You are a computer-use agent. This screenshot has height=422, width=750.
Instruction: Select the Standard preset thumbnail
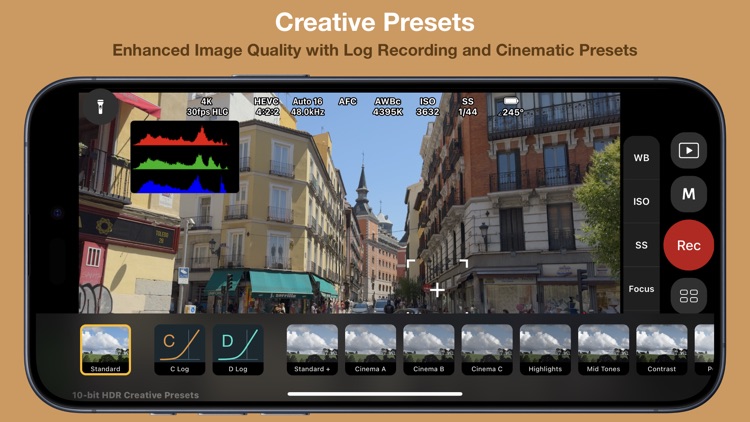[105, 350]
